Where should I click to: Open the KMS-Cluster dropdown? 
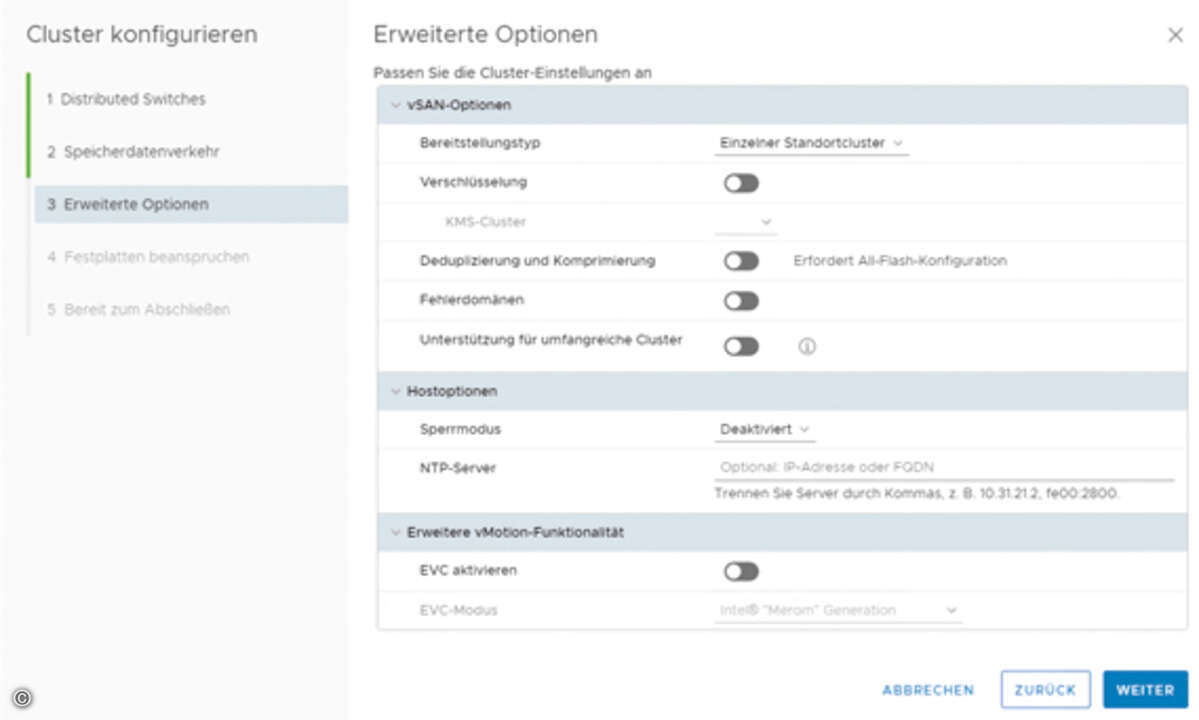[746, 222]
